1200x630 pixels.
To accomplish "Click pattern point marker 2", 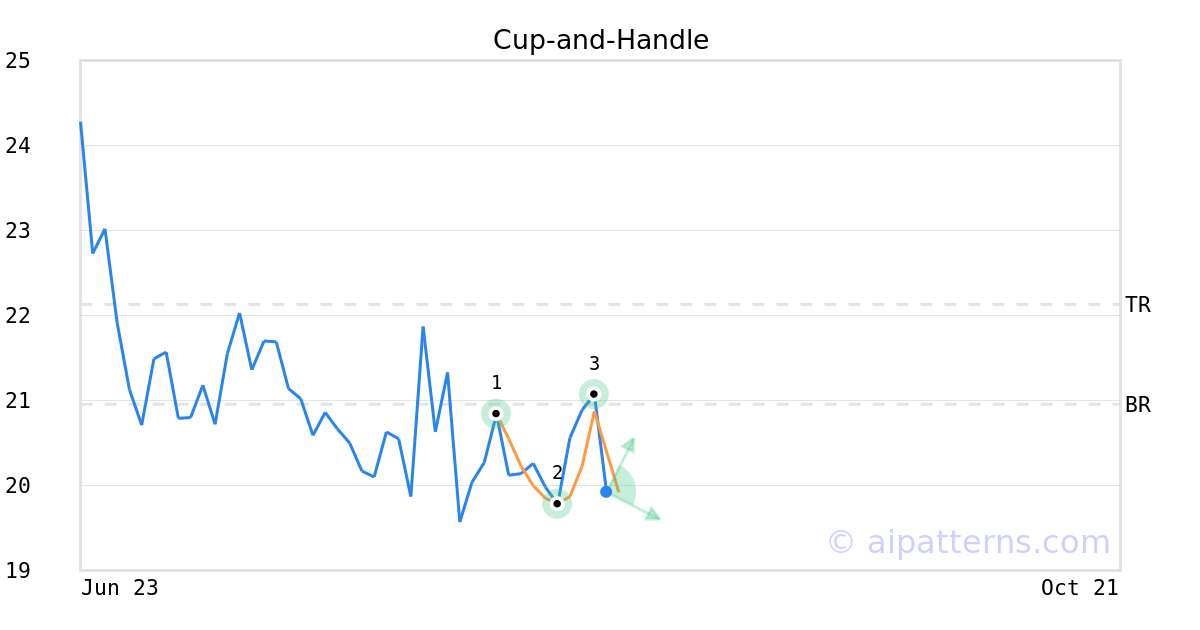I will 557,503.
